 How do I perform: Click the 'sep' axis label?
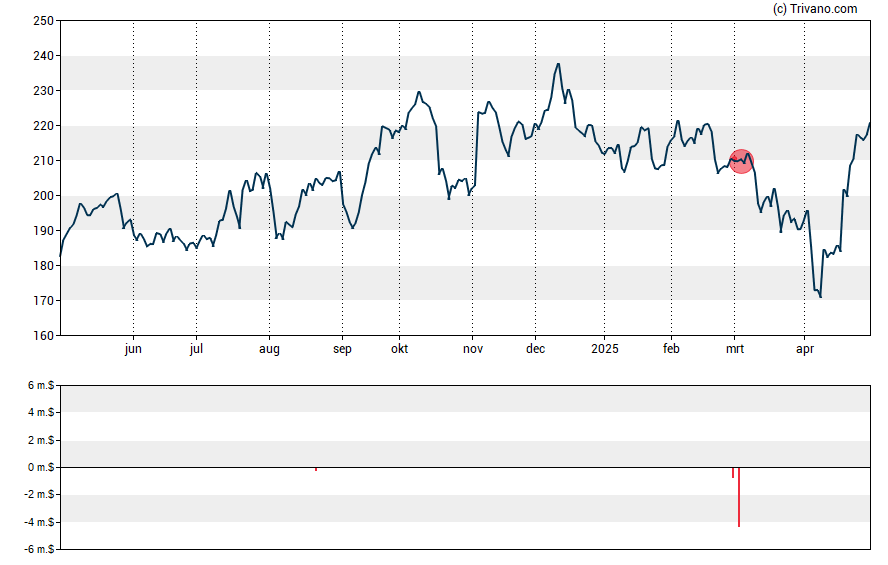tap(342, 349)
